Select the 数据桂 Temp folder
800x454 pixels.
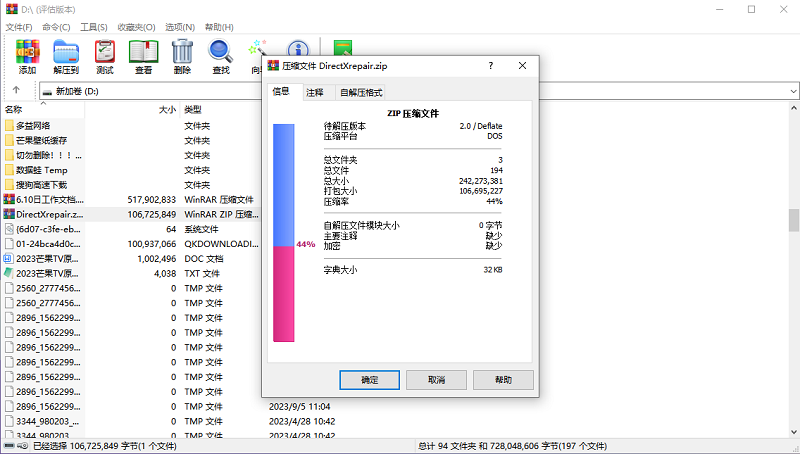pyautogui.click(x=41, y=170)
